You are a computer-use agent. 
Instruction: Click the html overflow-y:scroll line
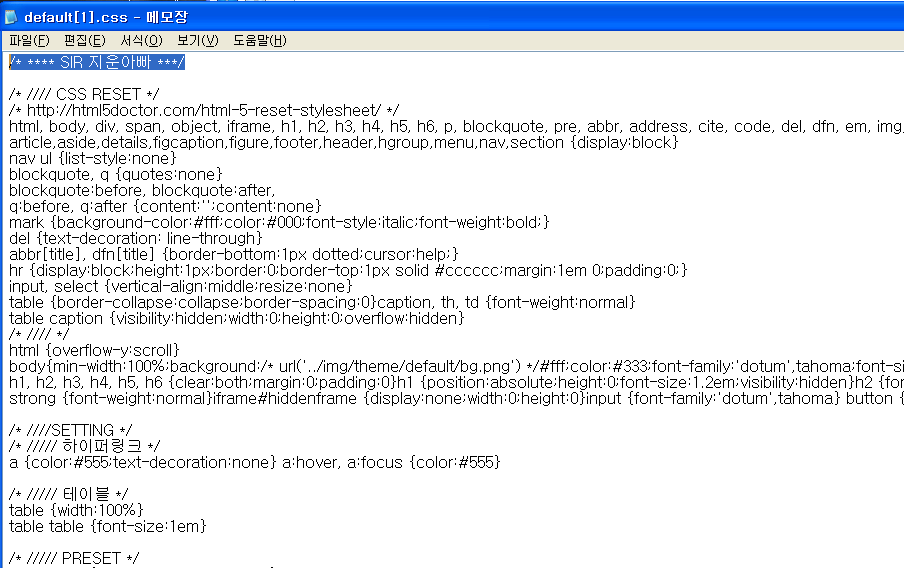tap(94, 351)
